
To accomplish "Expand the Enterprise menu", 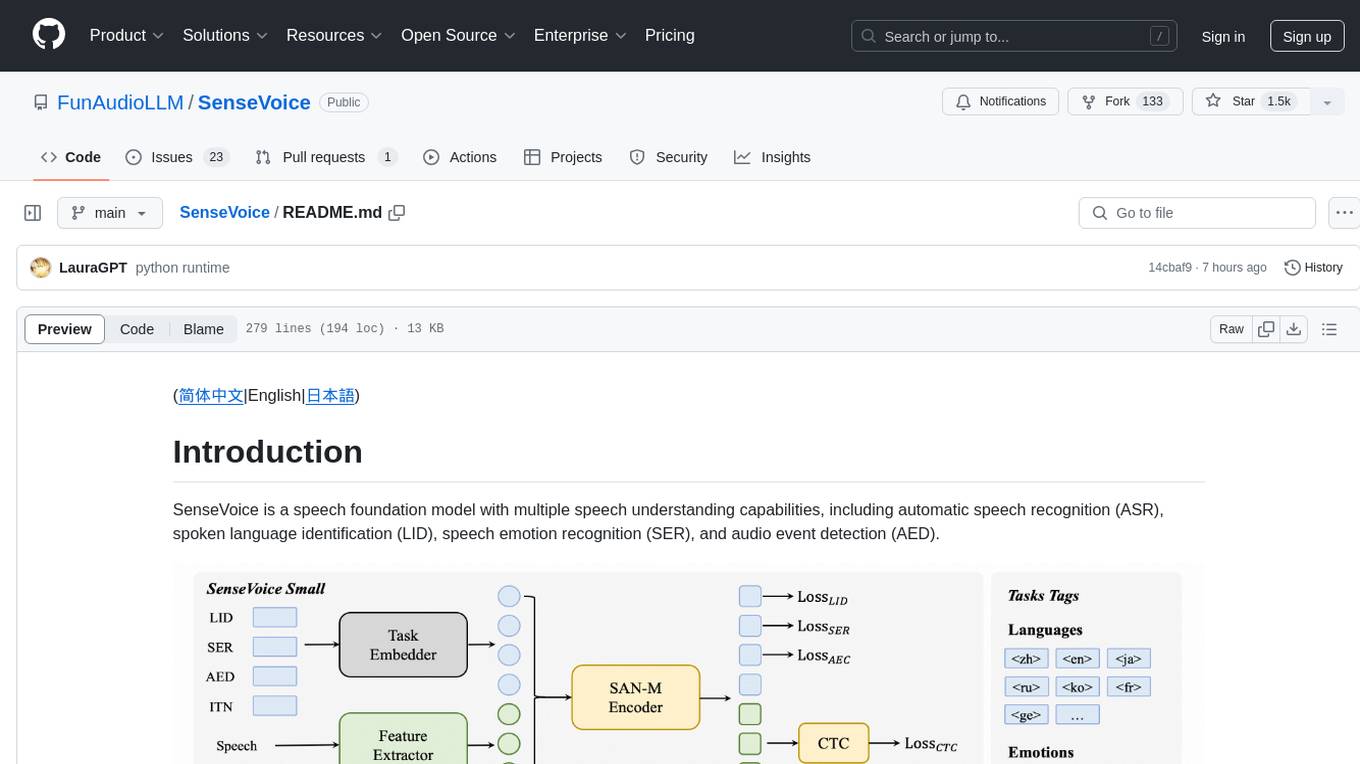I will pyautogui.click(x=580, y=35).
